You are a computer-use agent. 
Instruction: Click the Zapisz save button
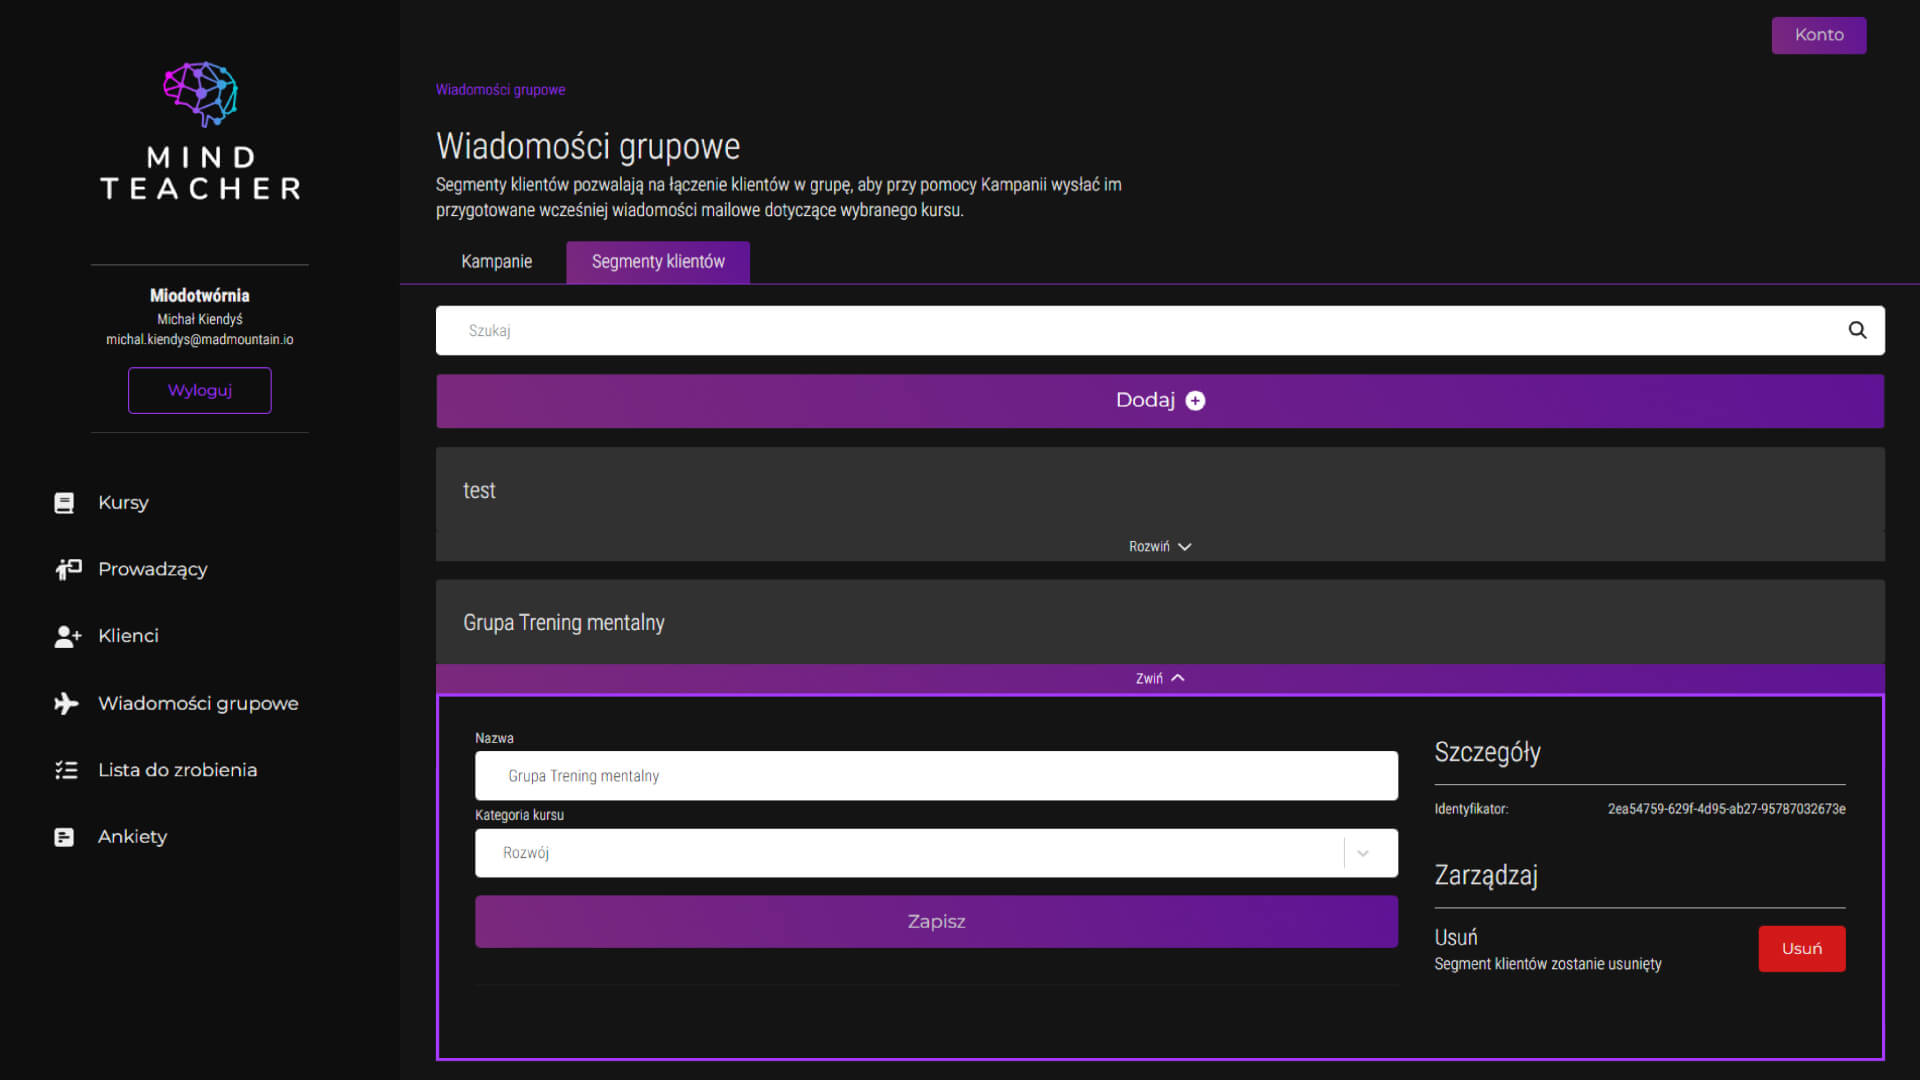point(935,921)
